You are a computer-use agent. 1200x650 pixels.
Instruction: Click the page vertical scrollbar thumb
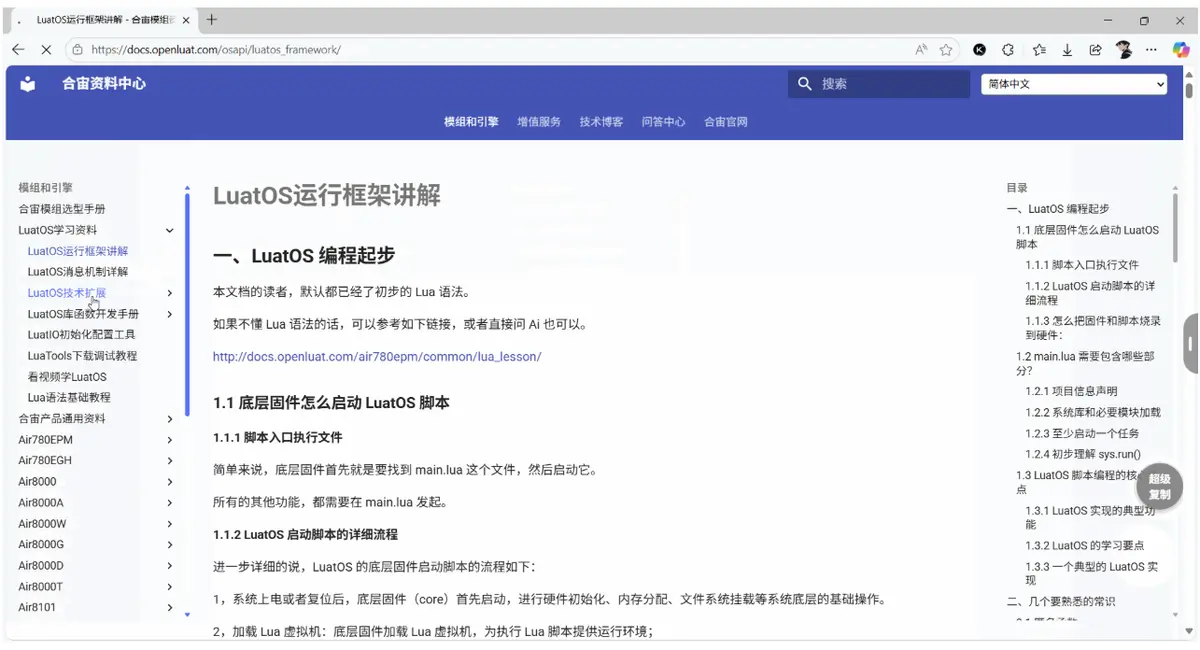1189,90
